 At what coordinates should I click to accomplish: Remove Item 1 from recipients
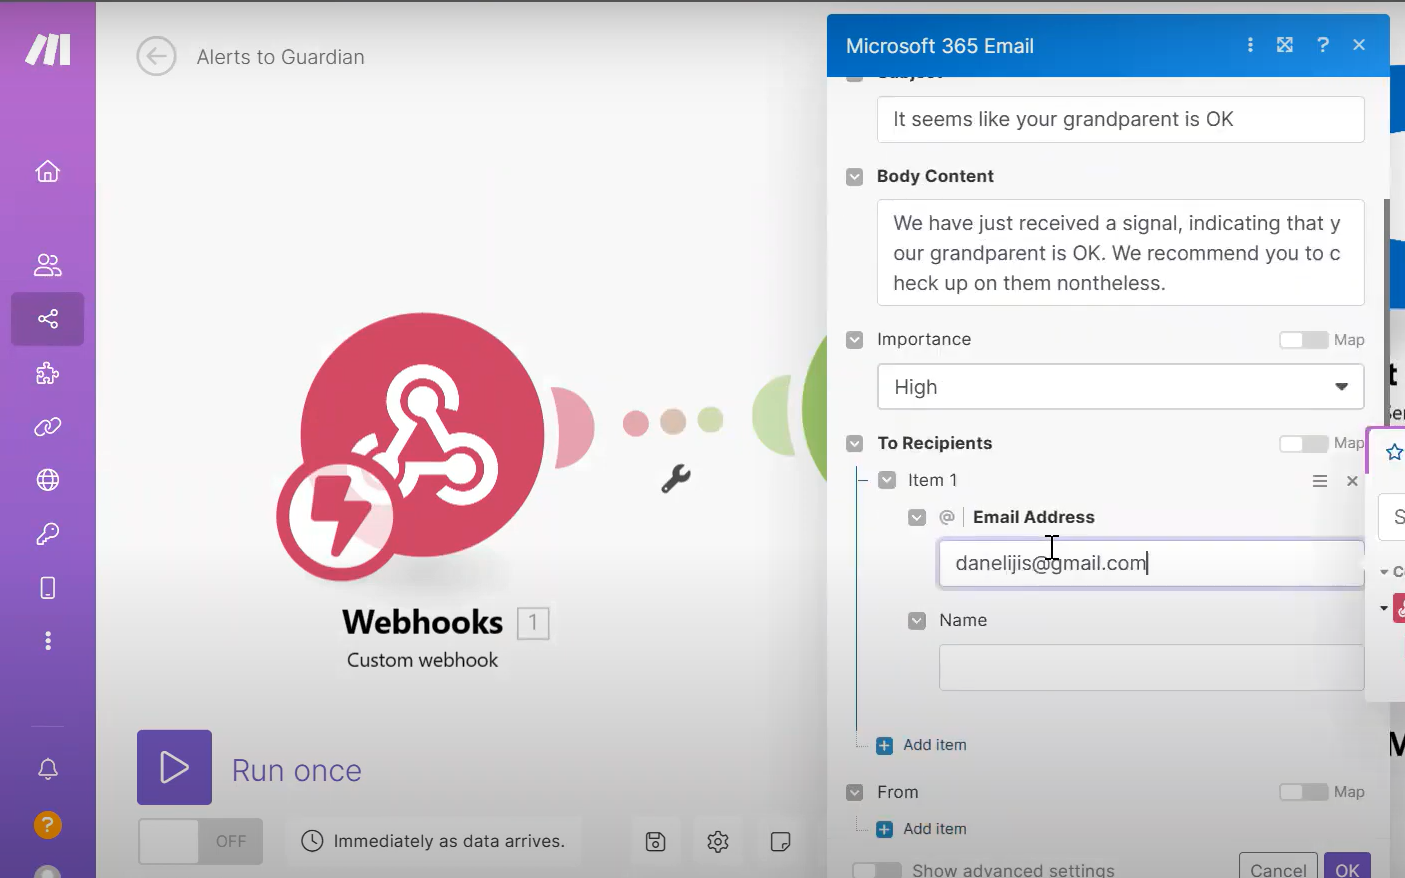coord(1352,481)
